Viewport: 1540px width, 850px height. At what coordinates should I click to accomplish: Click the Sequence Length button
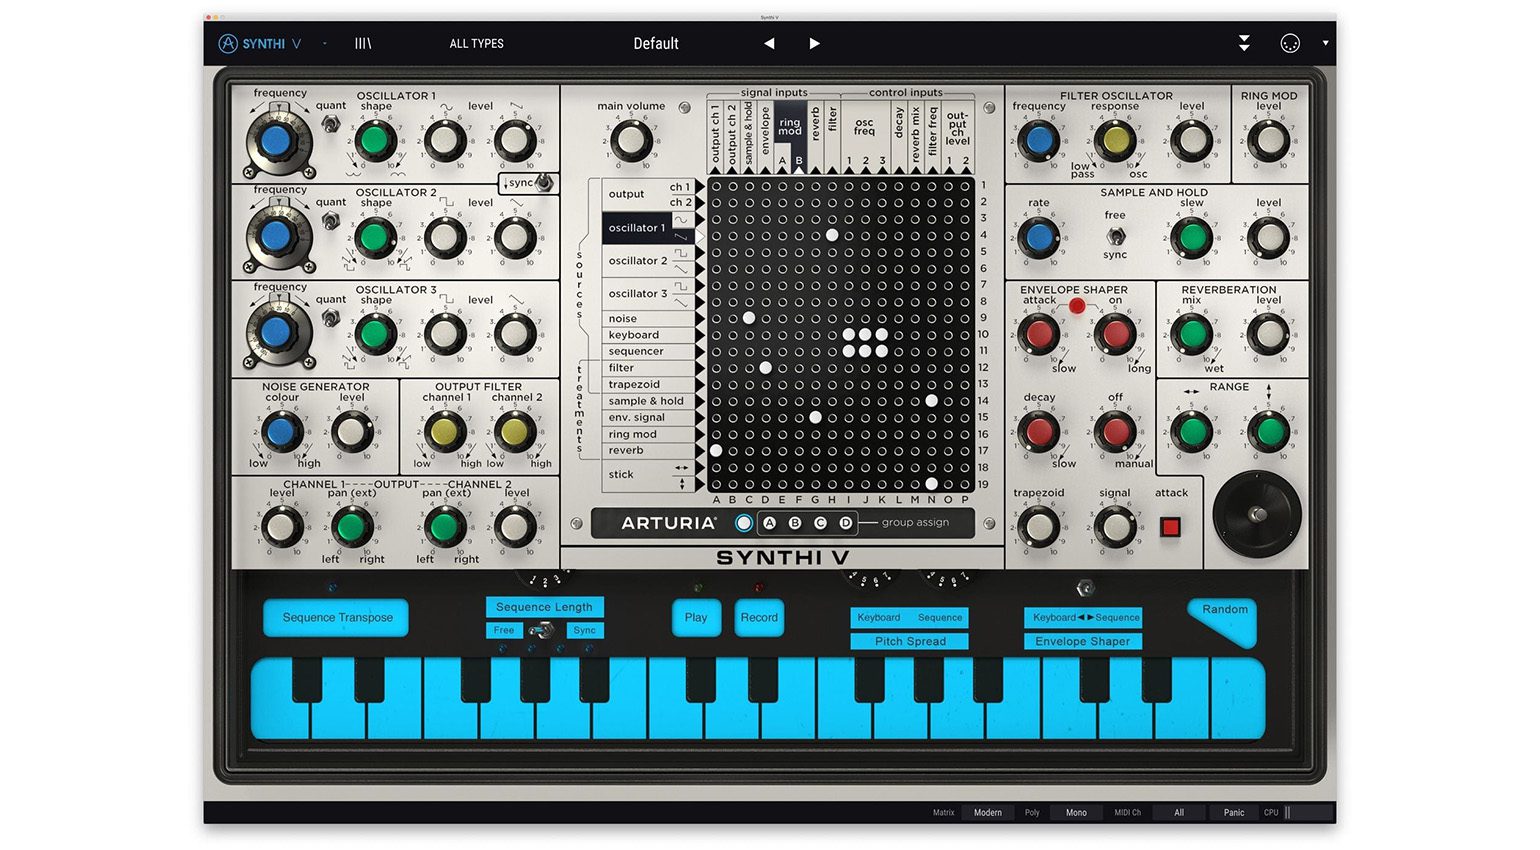544,606
